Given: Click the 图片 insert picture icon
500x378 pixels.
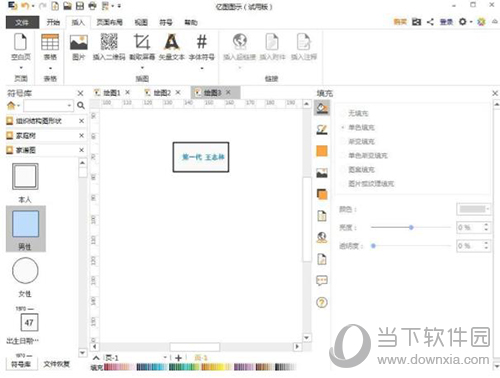Looking at the screenshot, I should point(79,43).
